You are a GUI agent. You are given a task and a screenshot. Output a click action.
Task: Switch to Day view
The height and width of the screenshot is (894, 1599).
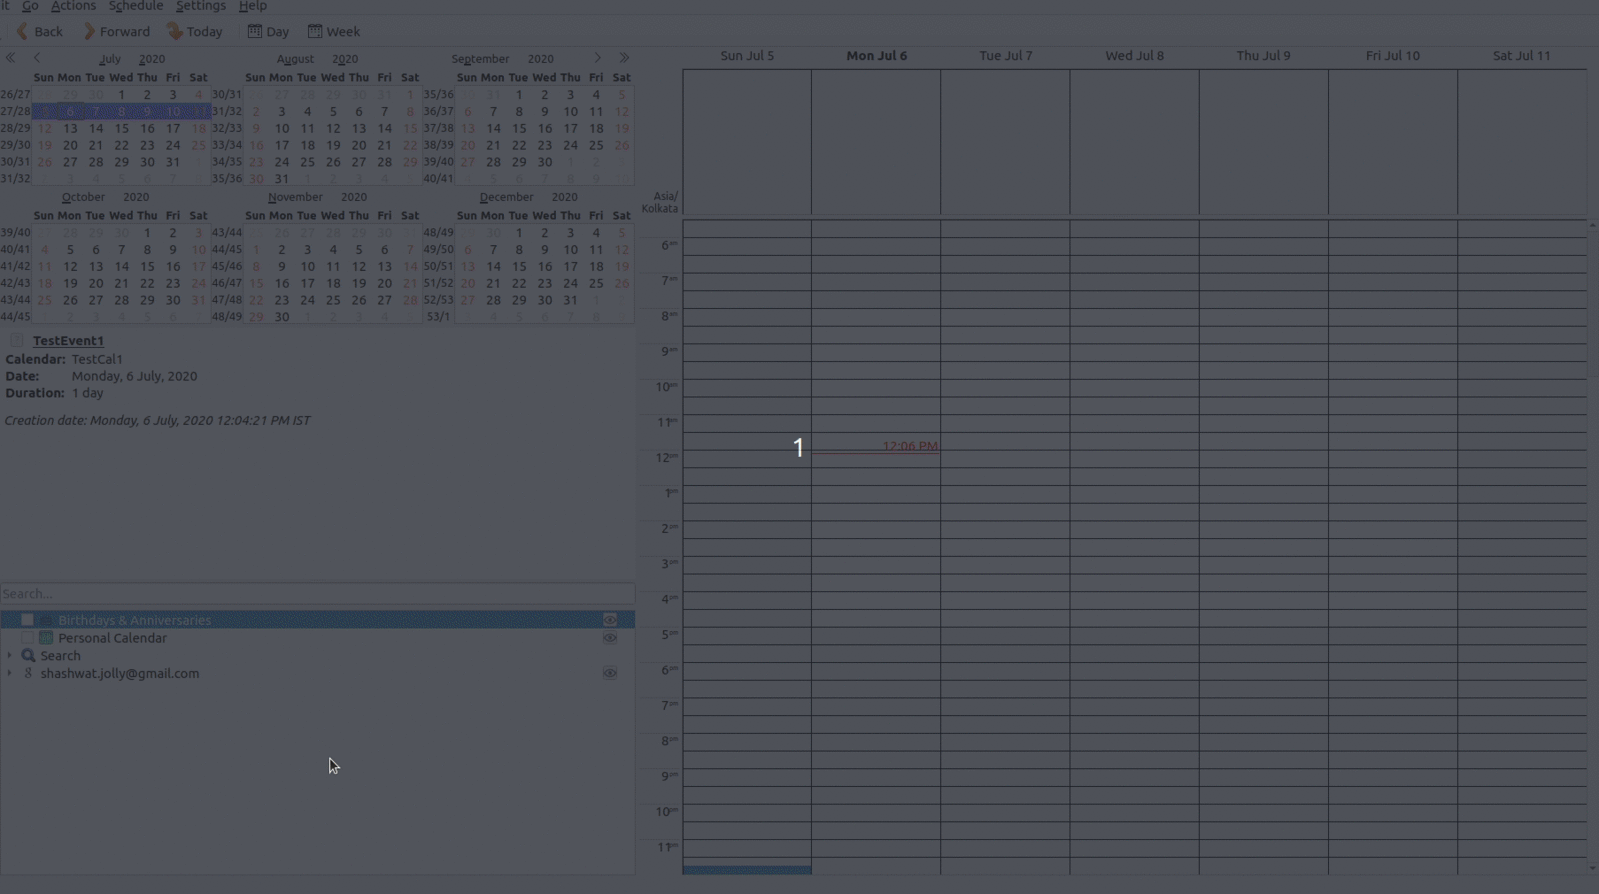click(268, 32)
